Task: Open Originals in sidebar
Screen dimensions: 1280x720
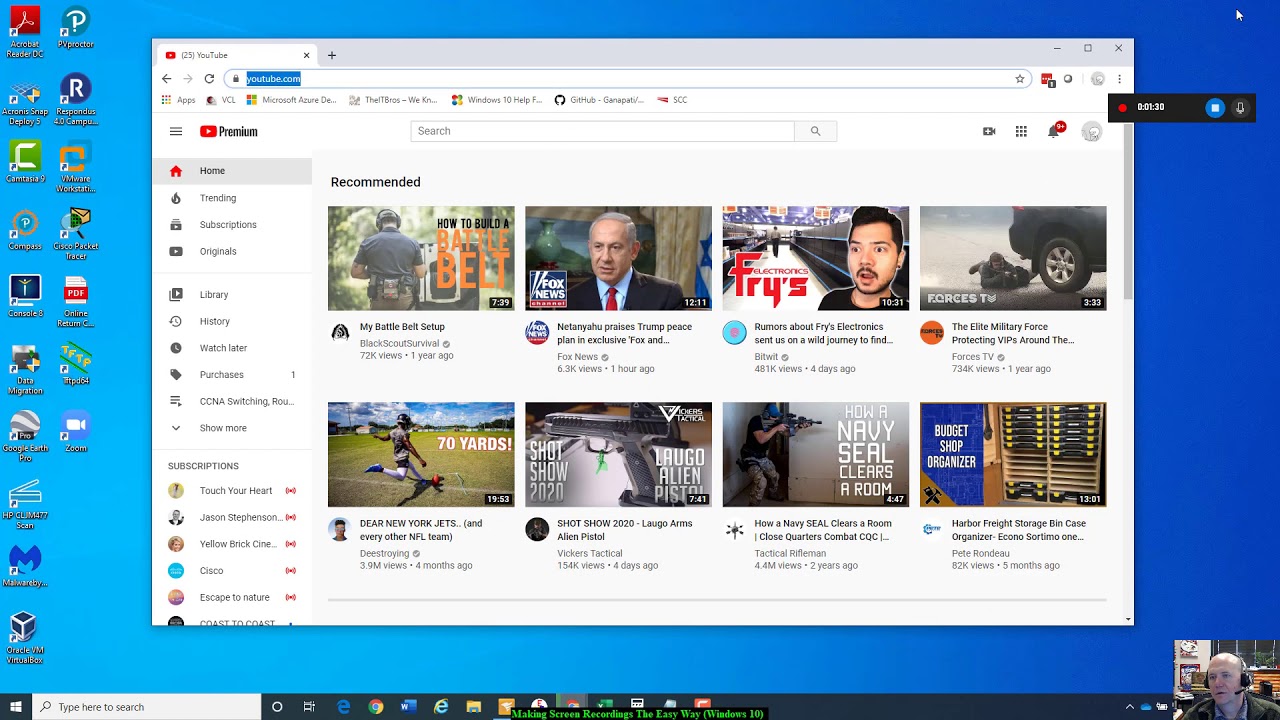Action: [232, 252]
